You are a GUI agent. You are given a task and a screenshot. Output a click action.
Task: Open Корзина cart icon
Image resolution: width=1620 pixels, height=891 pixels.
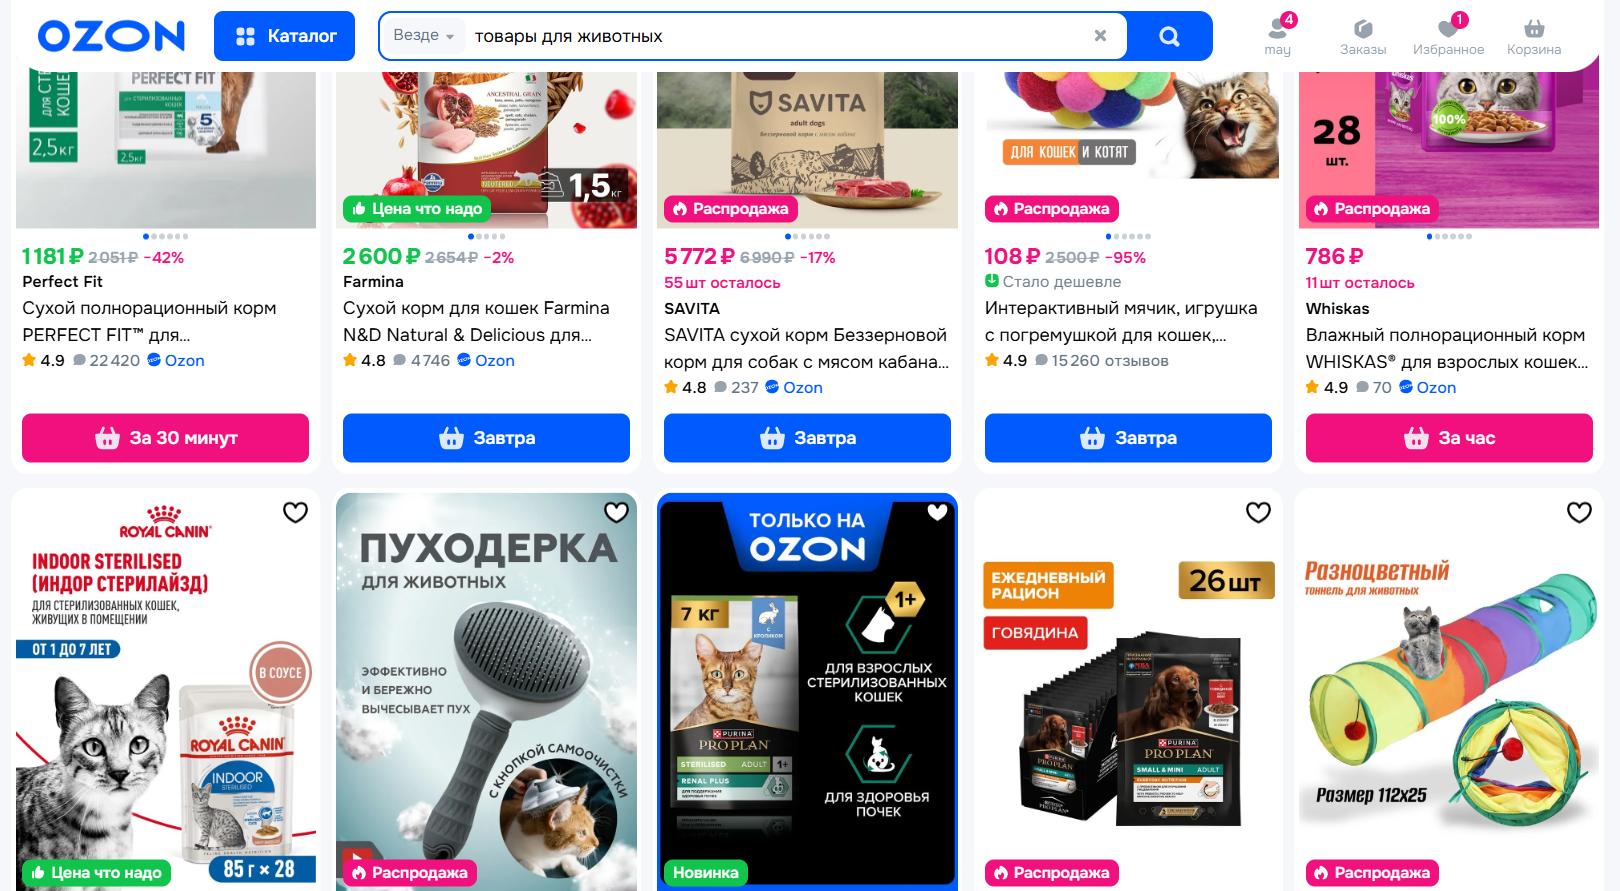click(1534, 36)
